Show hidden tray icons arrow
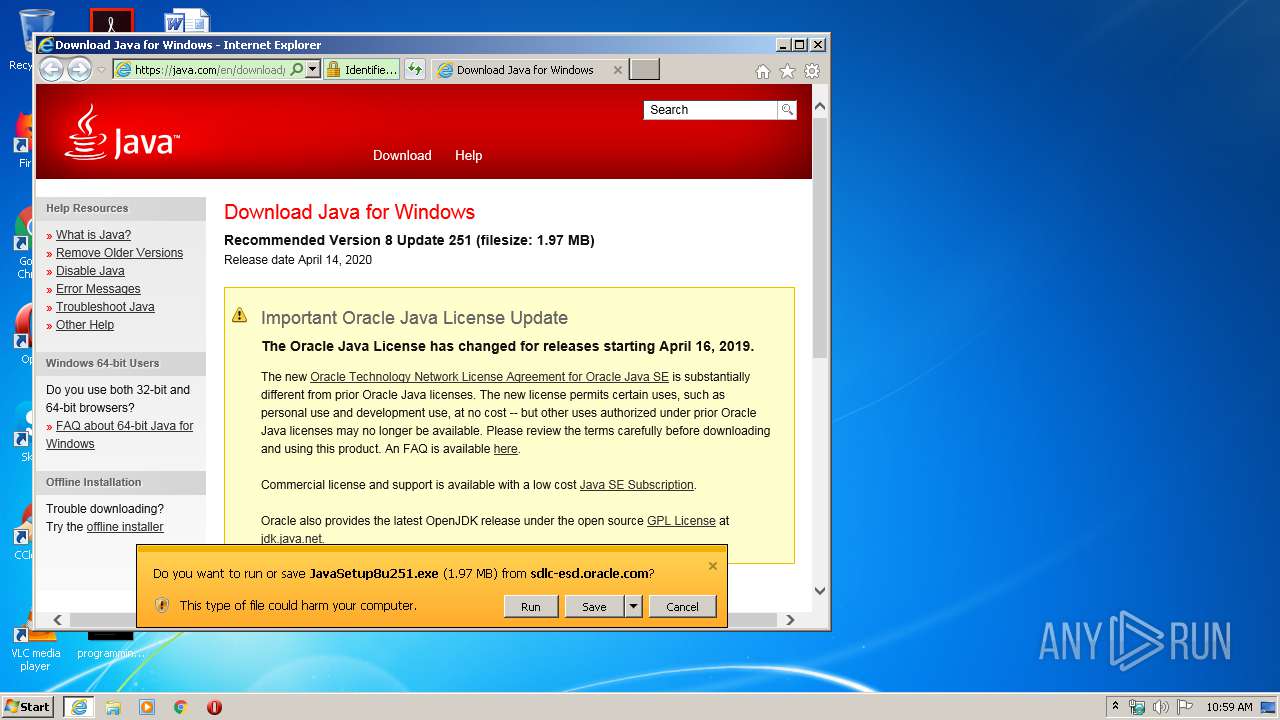 [x=1115, y=707]
